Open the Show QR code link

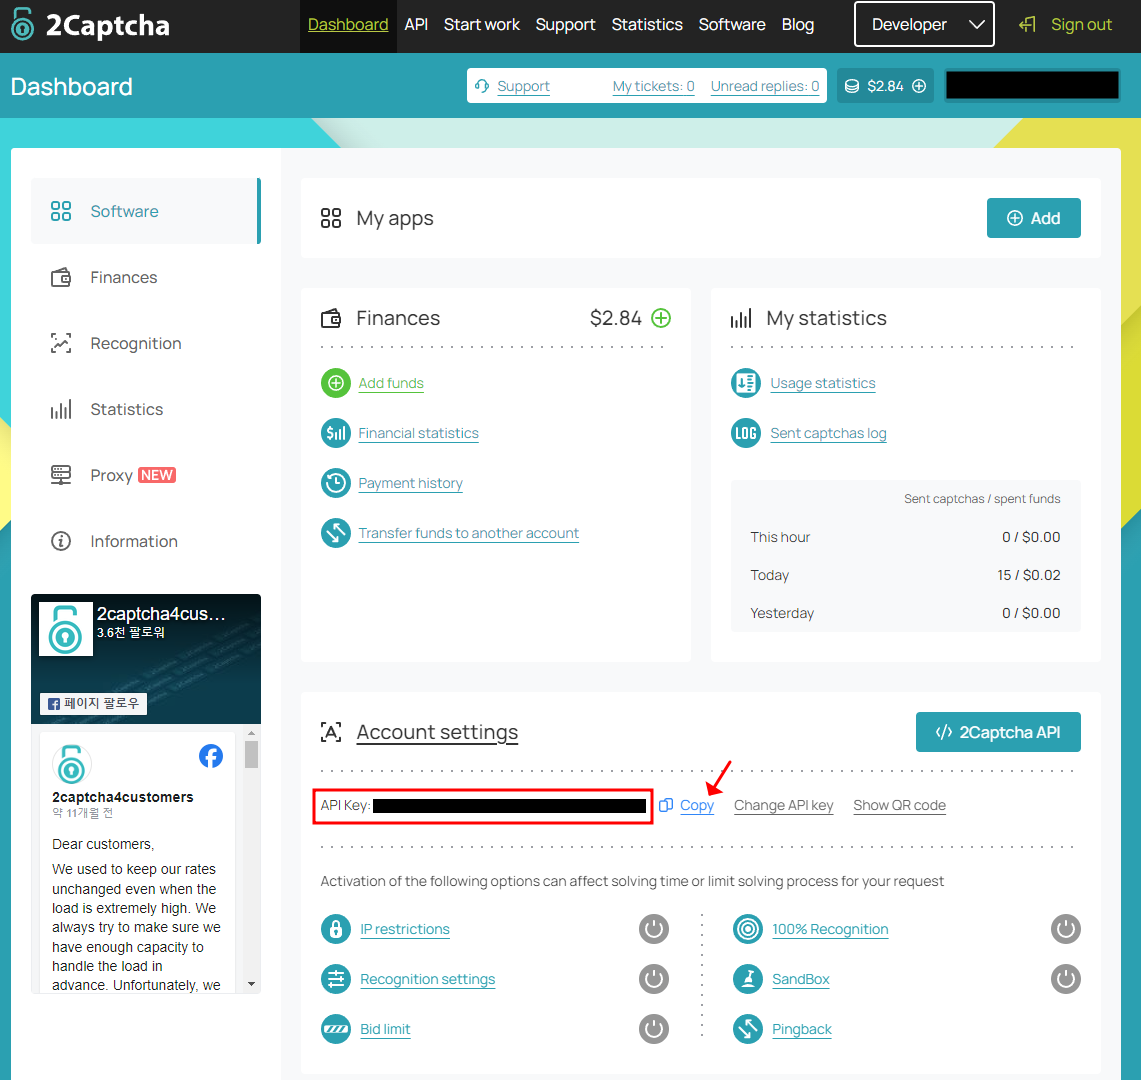coord(899,805)
